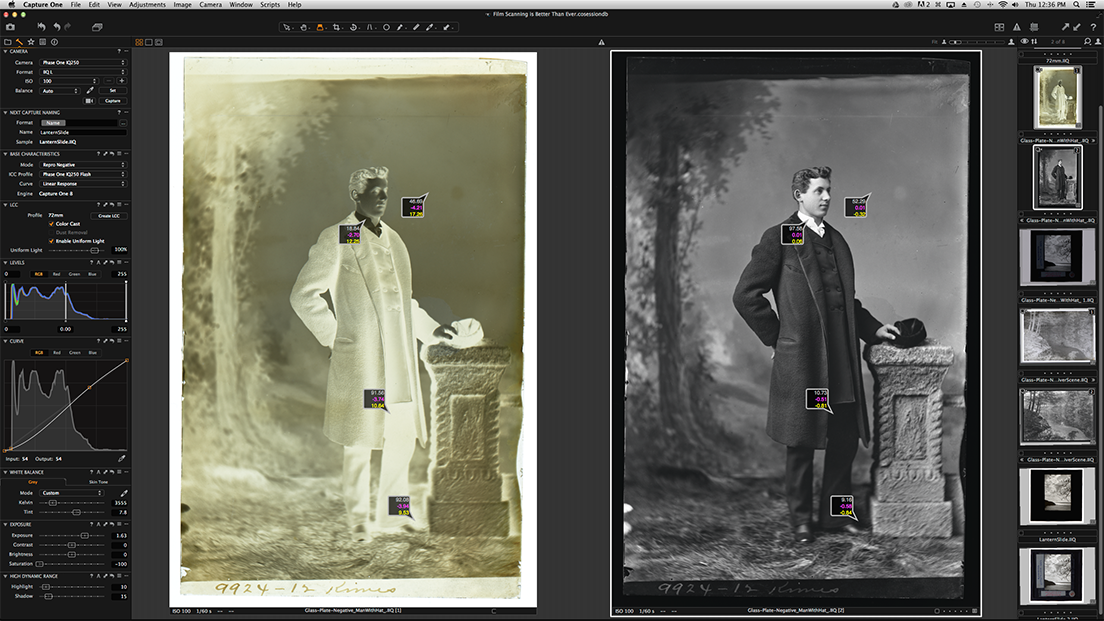The height and width of the screenshot is (621, 1104).
Task: Toggle Enable Uniform Light checkbox
Action: [x=51, y=241]
